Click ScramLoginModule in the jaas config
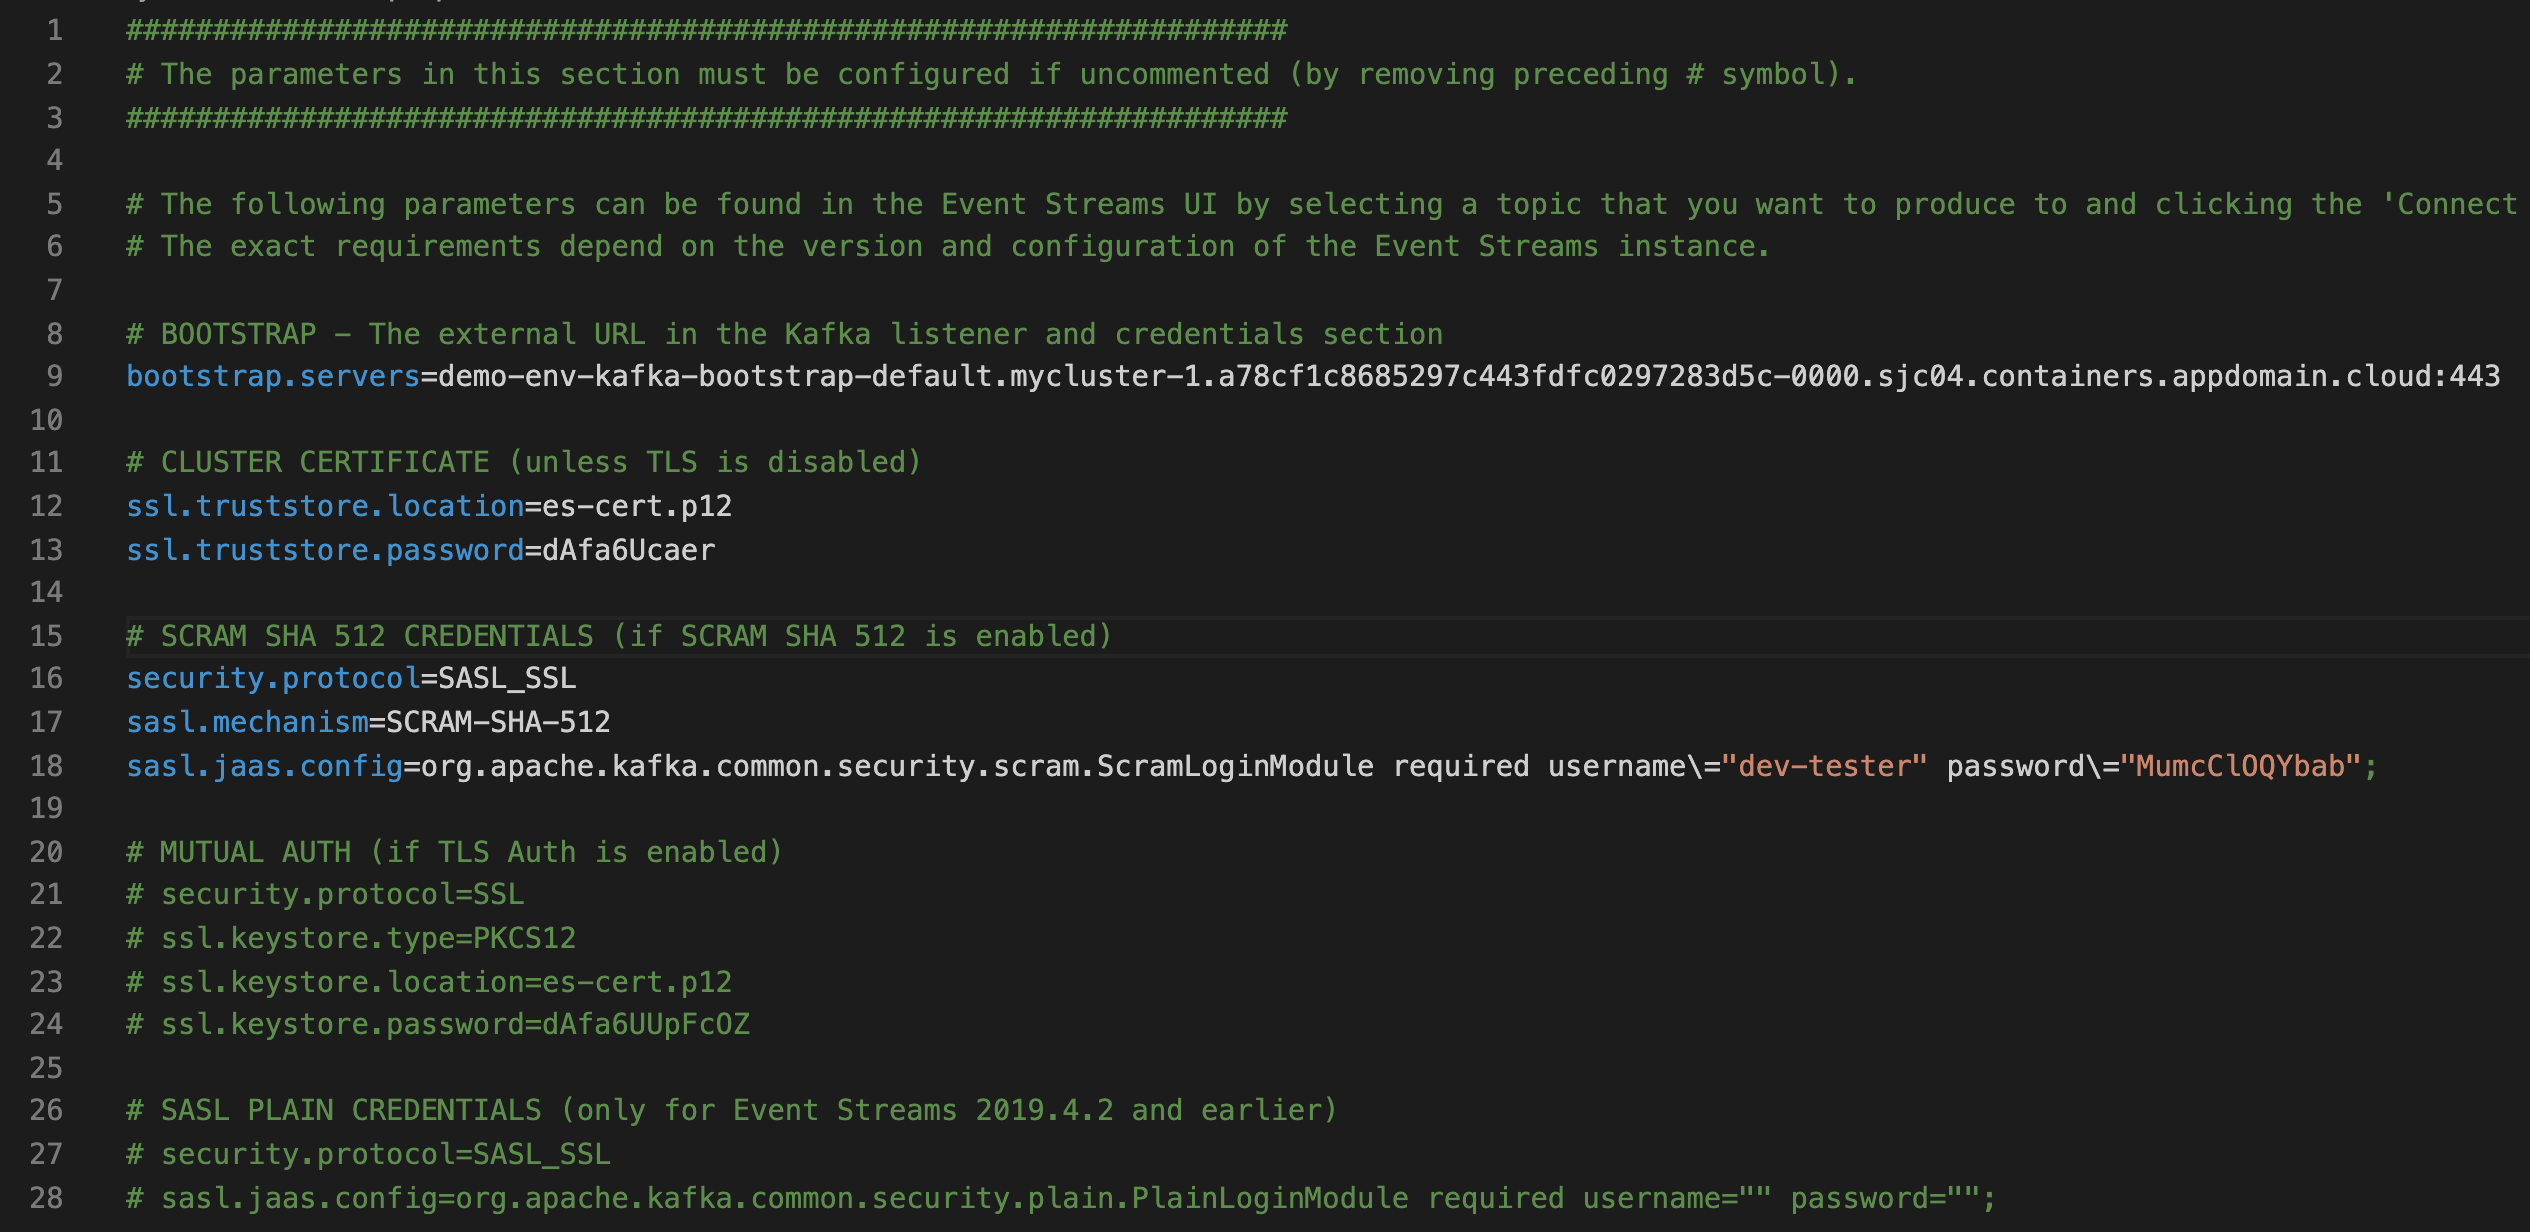 pos(1235,767)
